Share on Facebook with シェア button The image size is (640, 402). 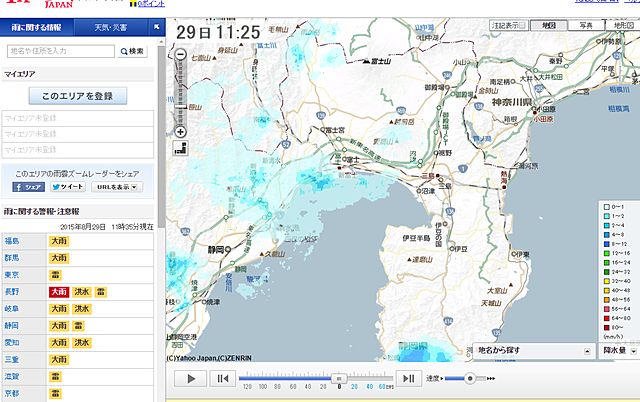28,186
